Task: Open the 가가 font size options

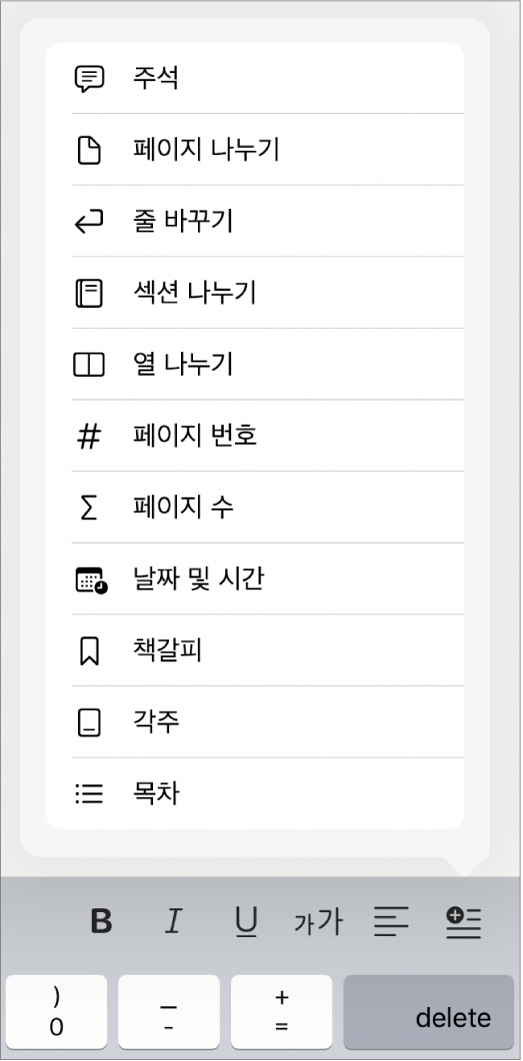Action: 318,922
